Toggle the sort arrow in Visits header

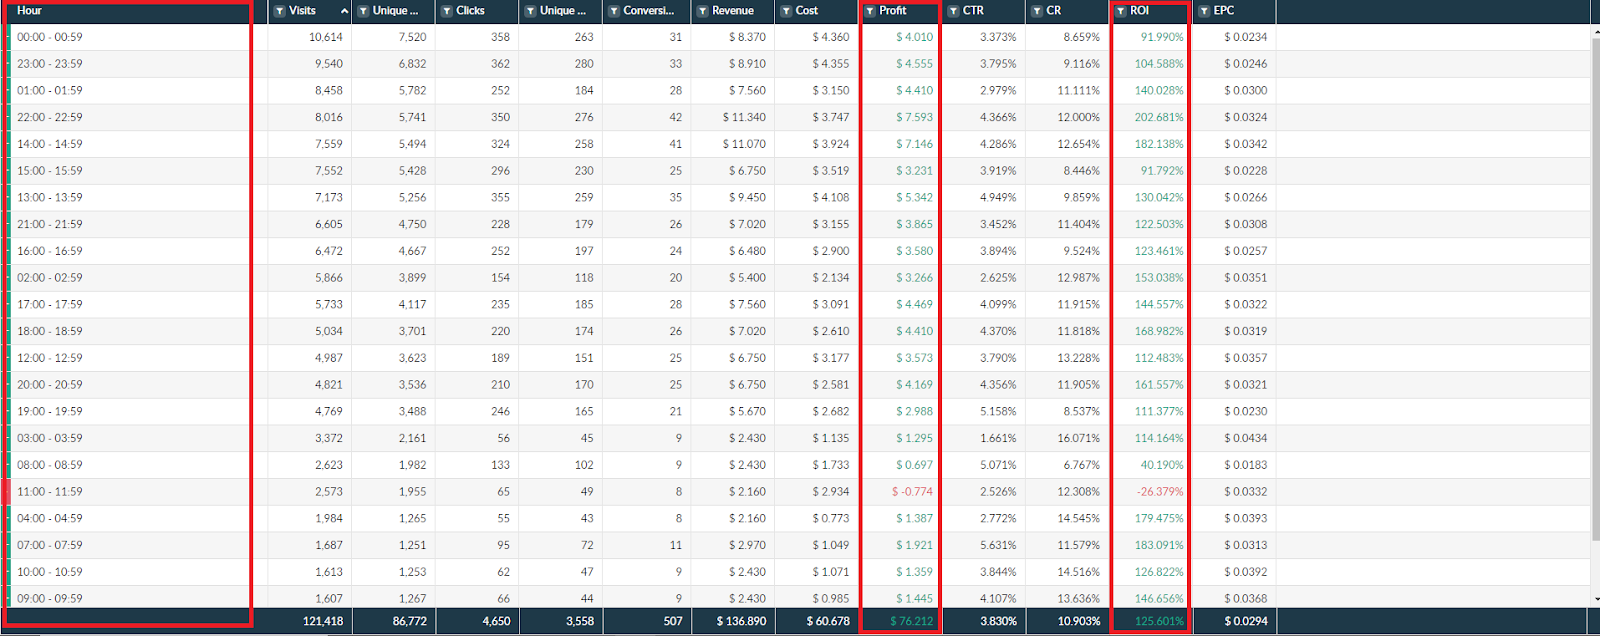[344, 11]
